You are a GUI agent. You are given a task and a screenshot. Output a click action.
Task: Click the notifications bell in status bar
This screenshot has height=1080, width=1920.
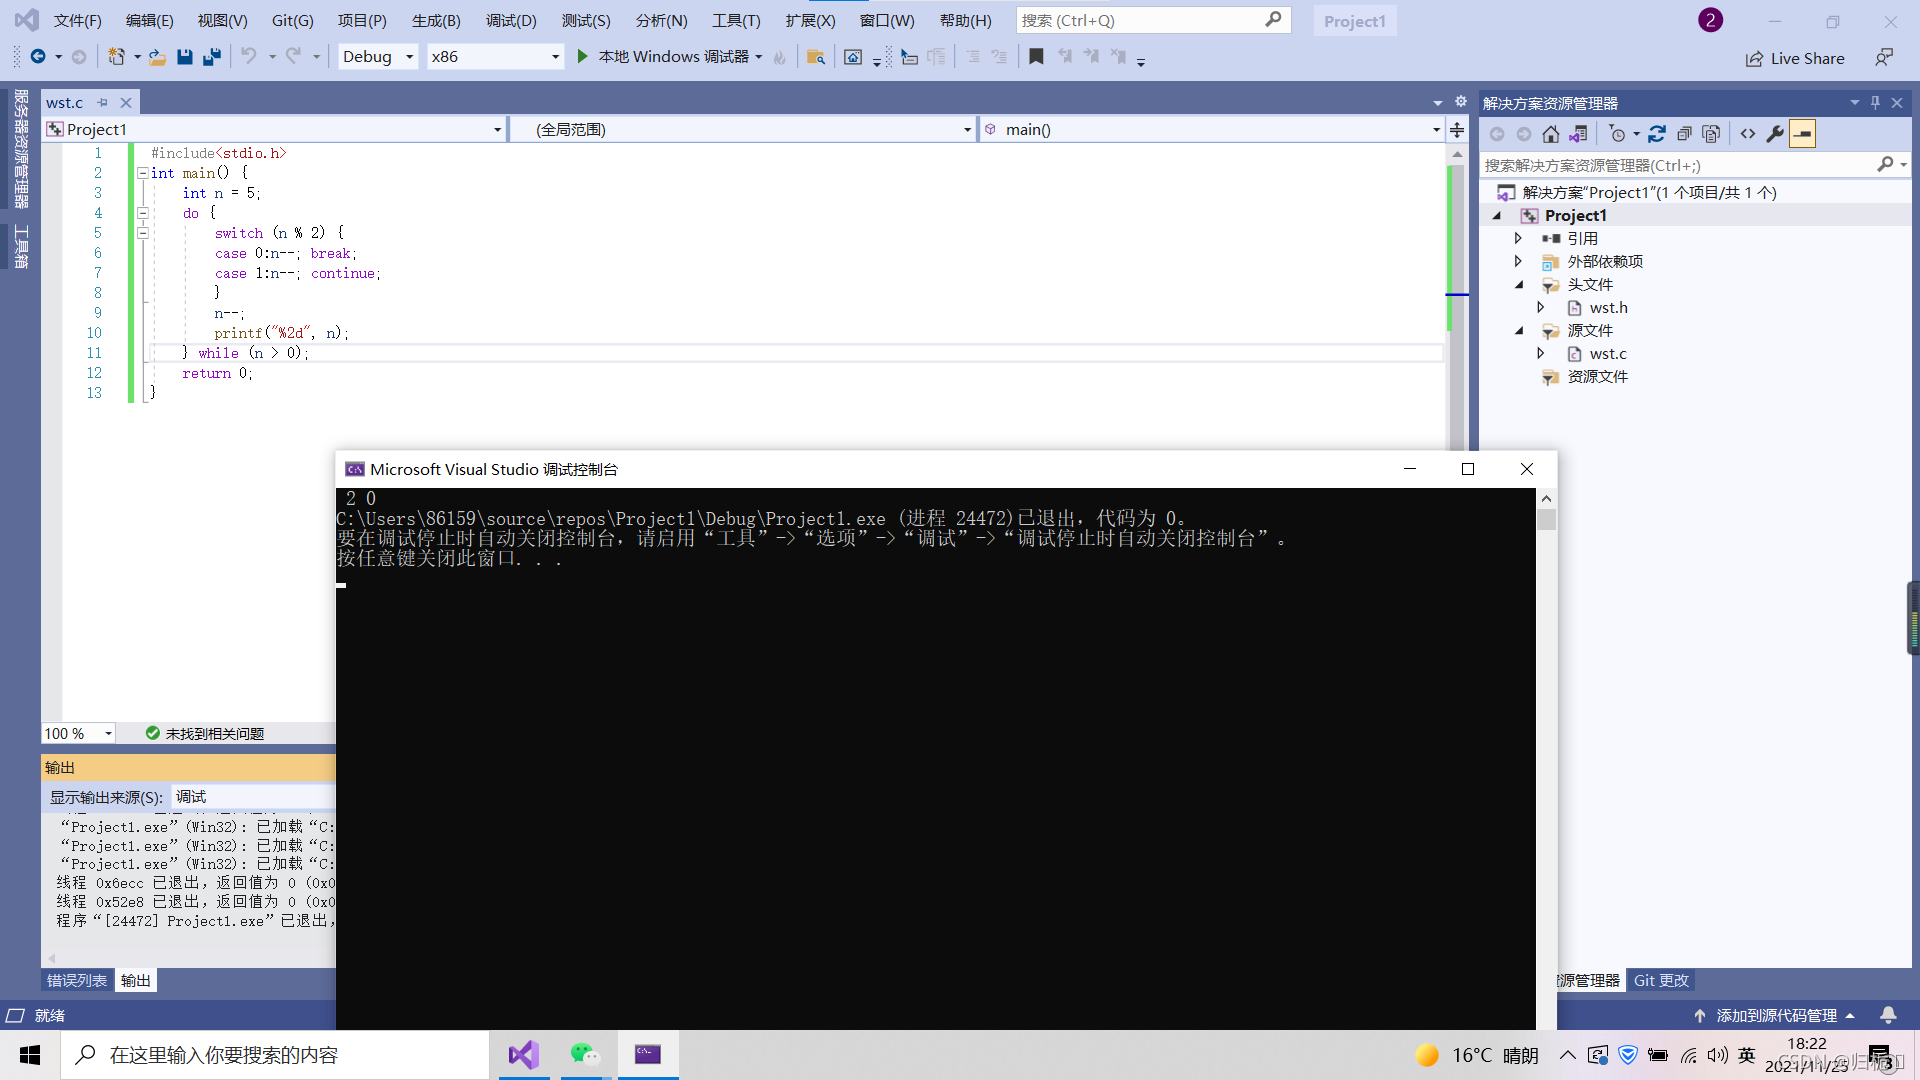tap(1888, 1015)
